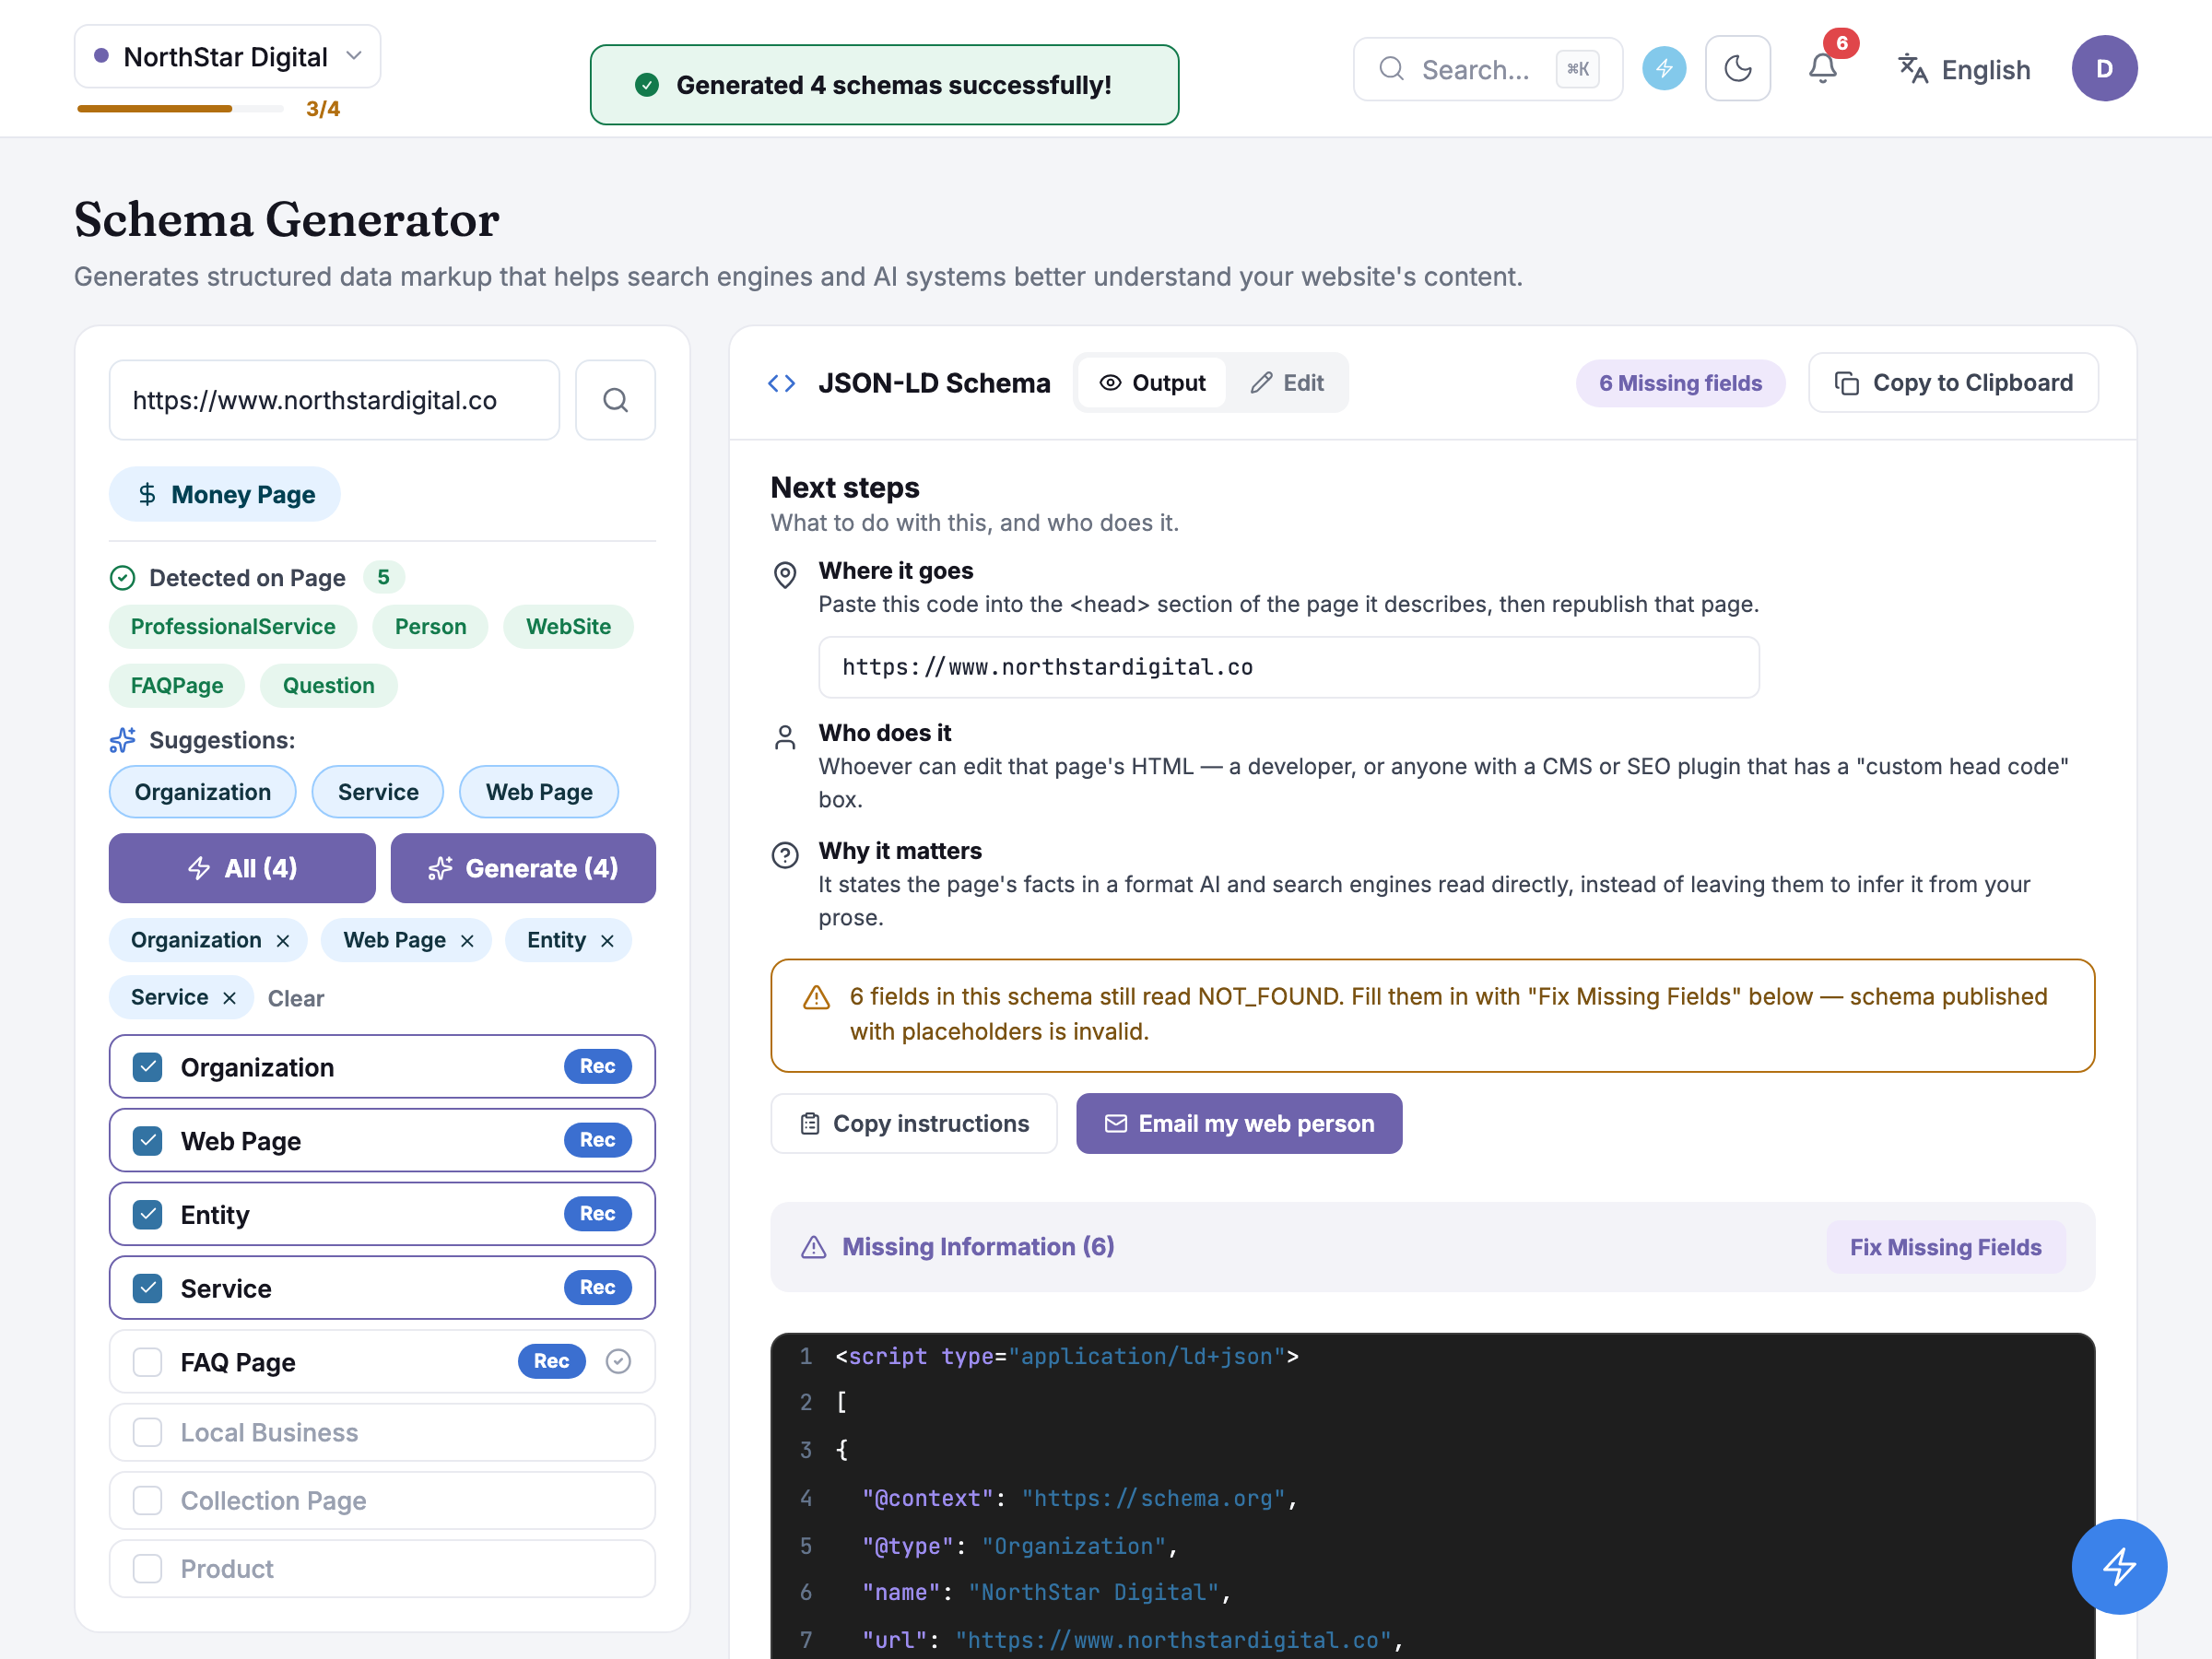The height and width of the screenshot is (1659, 2212).
Task: Click the NOT_FOUND warning alert icon
Action: click(x=816, y=997)
